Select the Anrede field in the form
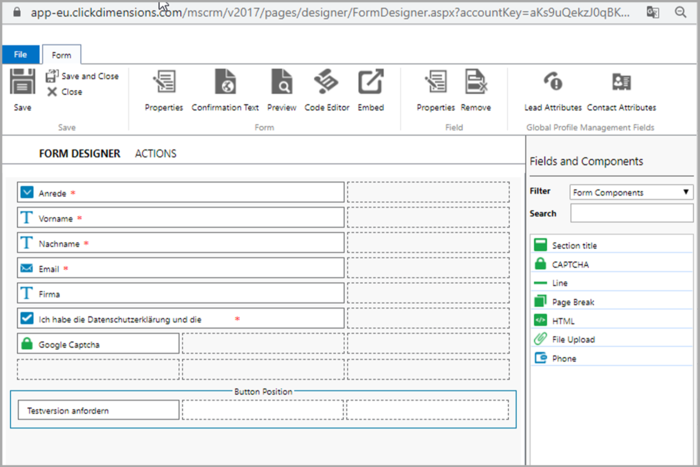Image resolution: width=700 pixels, height=467 pixels. click(181, 192)
